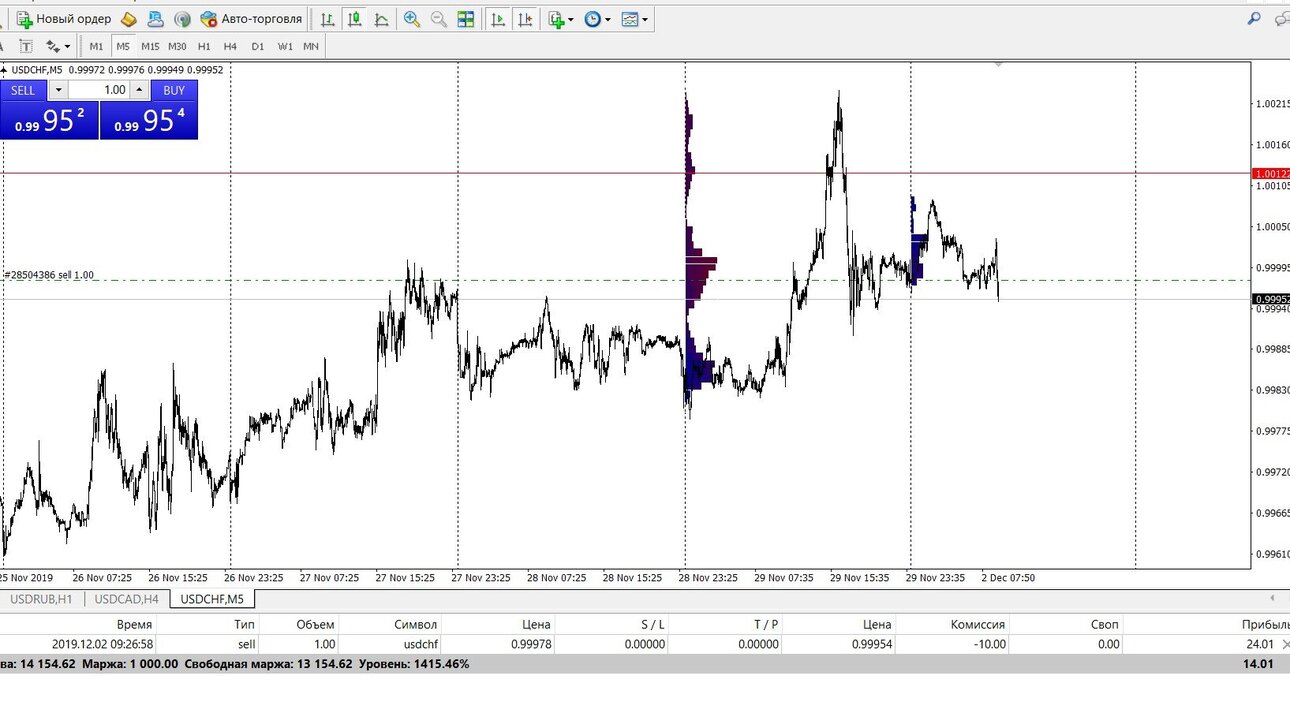Screen dimensions: 1290x713
Task: Click the SELL one-click button
Action: pyautogui.click(x=23, y=90)
